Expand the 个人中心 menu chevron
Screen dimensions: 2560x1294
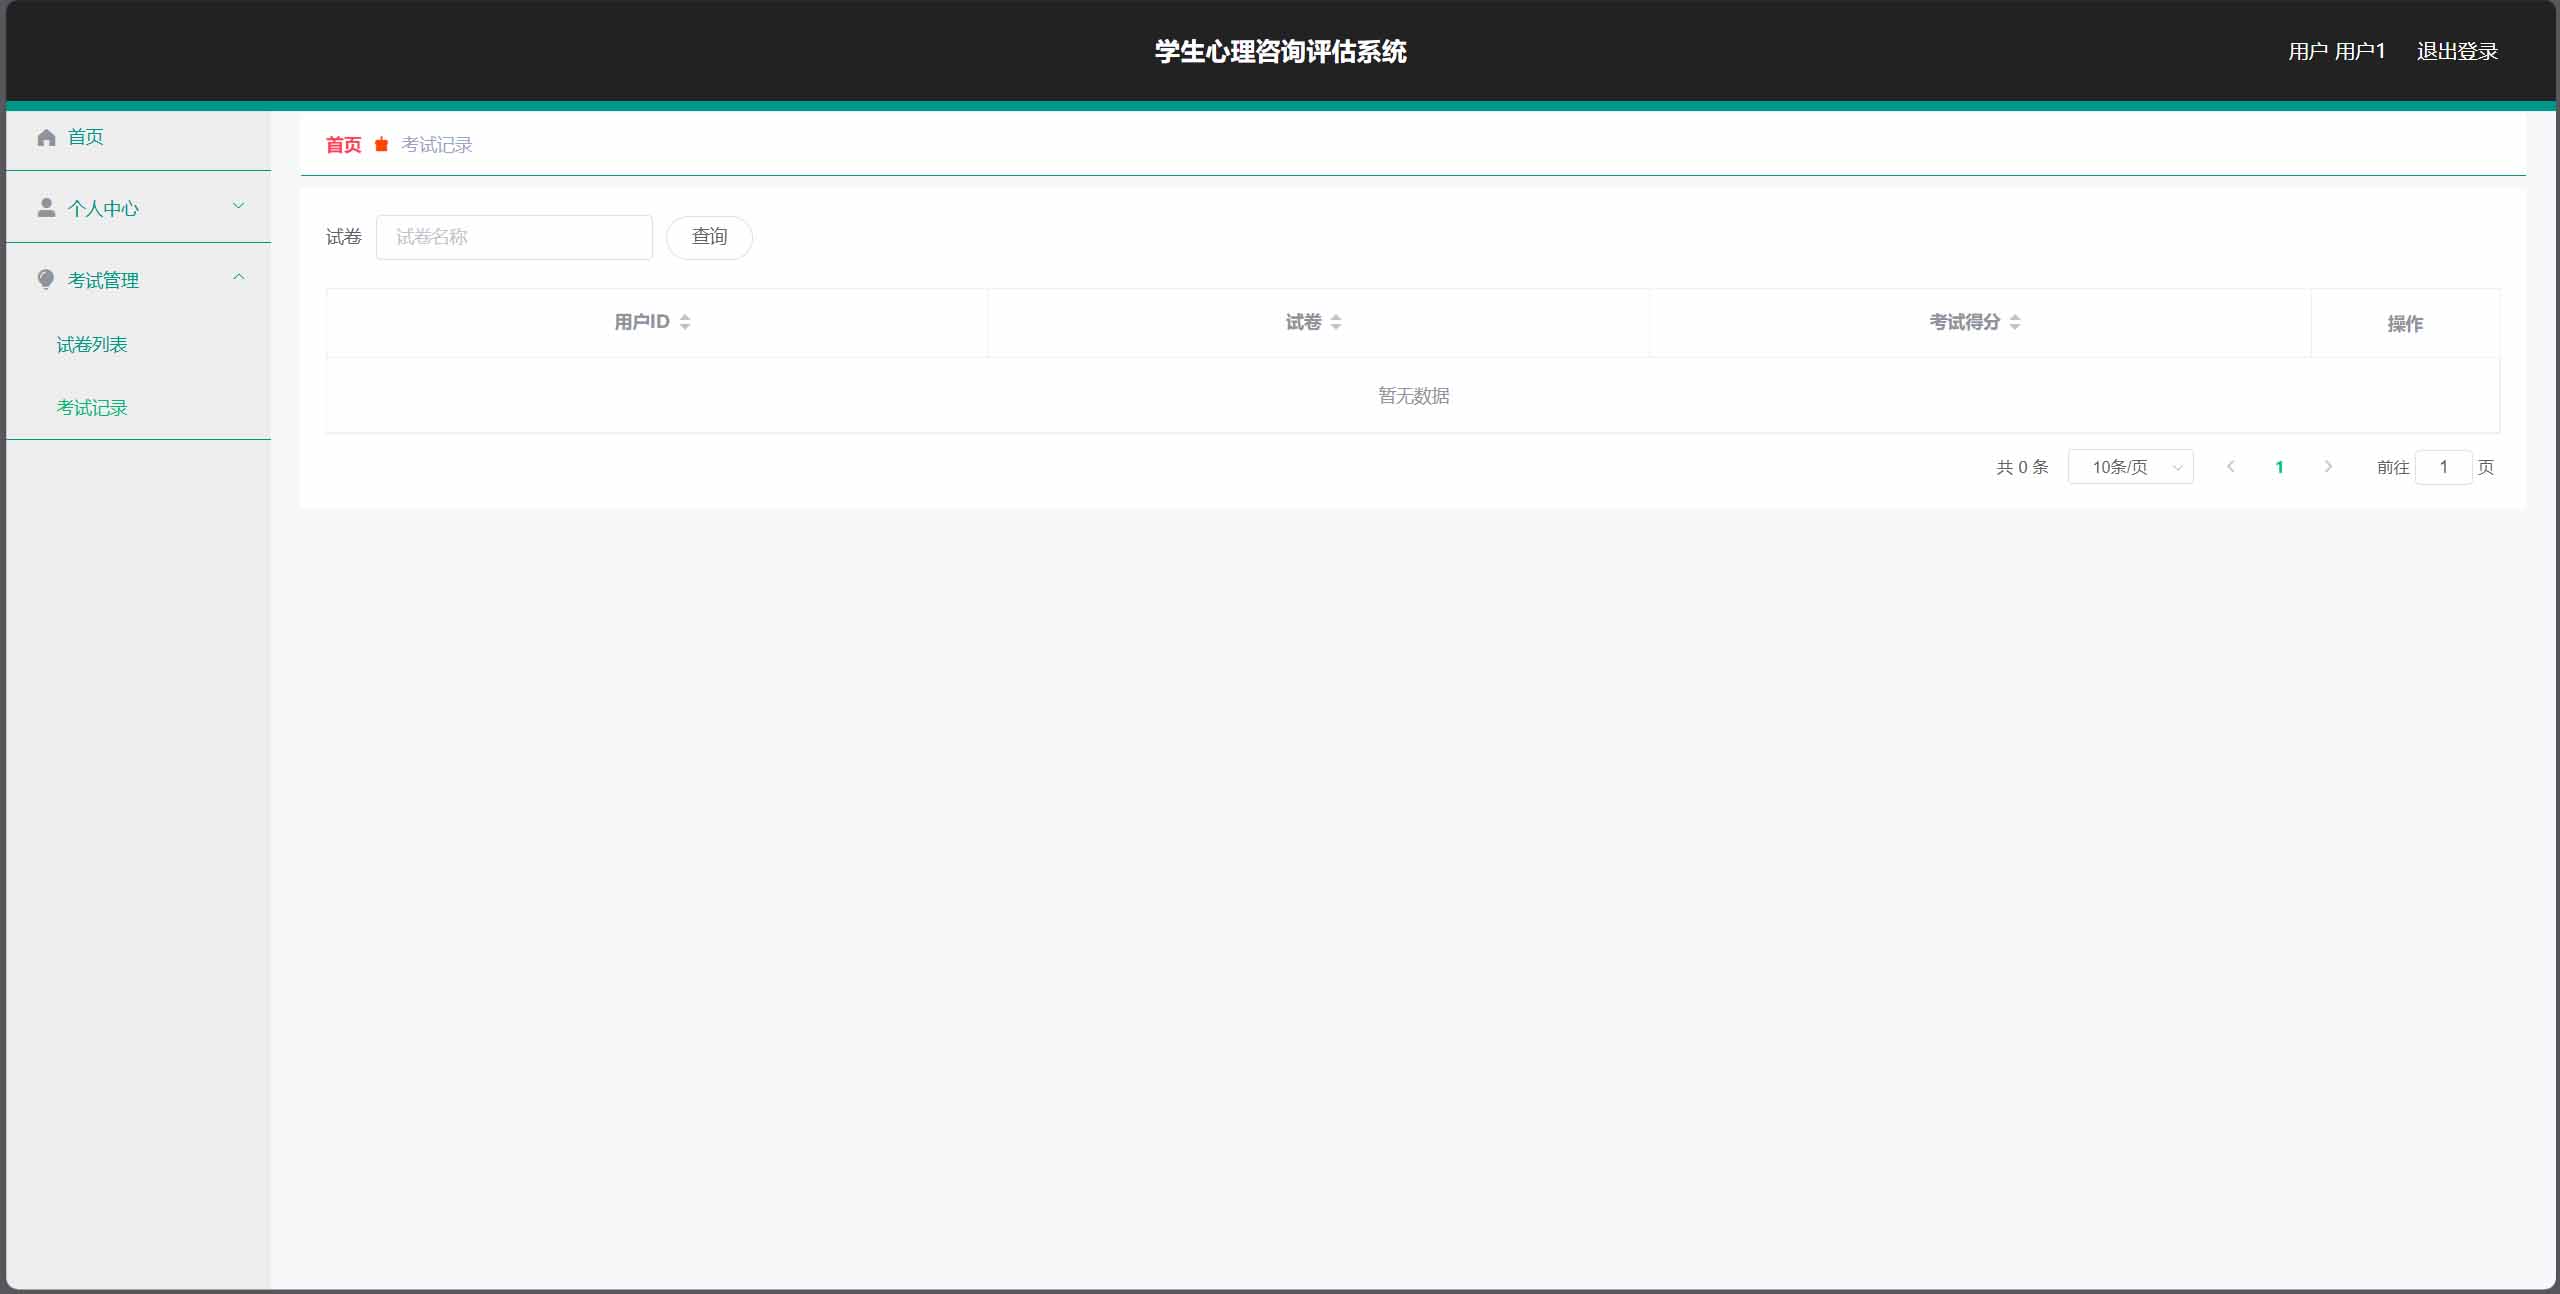(238, 206)
